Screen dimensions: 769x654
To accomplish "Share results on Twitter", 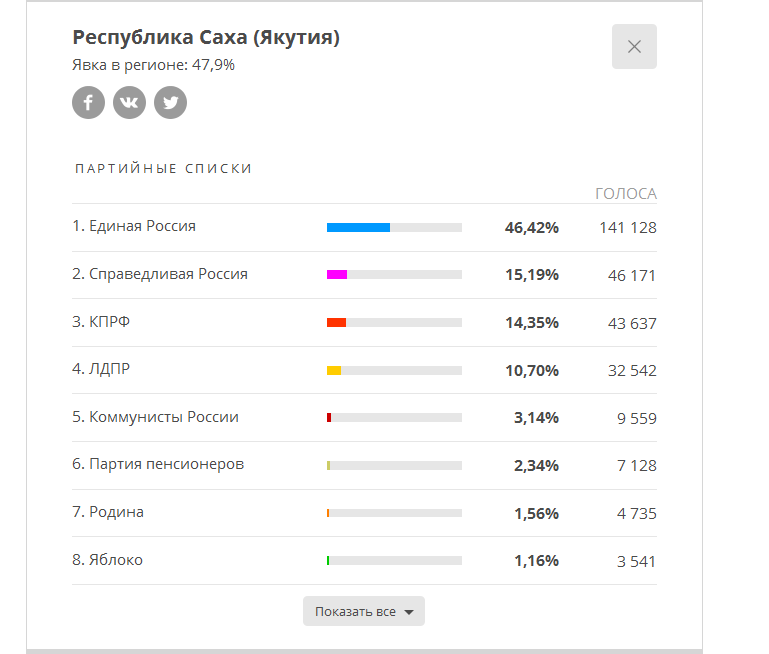I will (170, 102).
